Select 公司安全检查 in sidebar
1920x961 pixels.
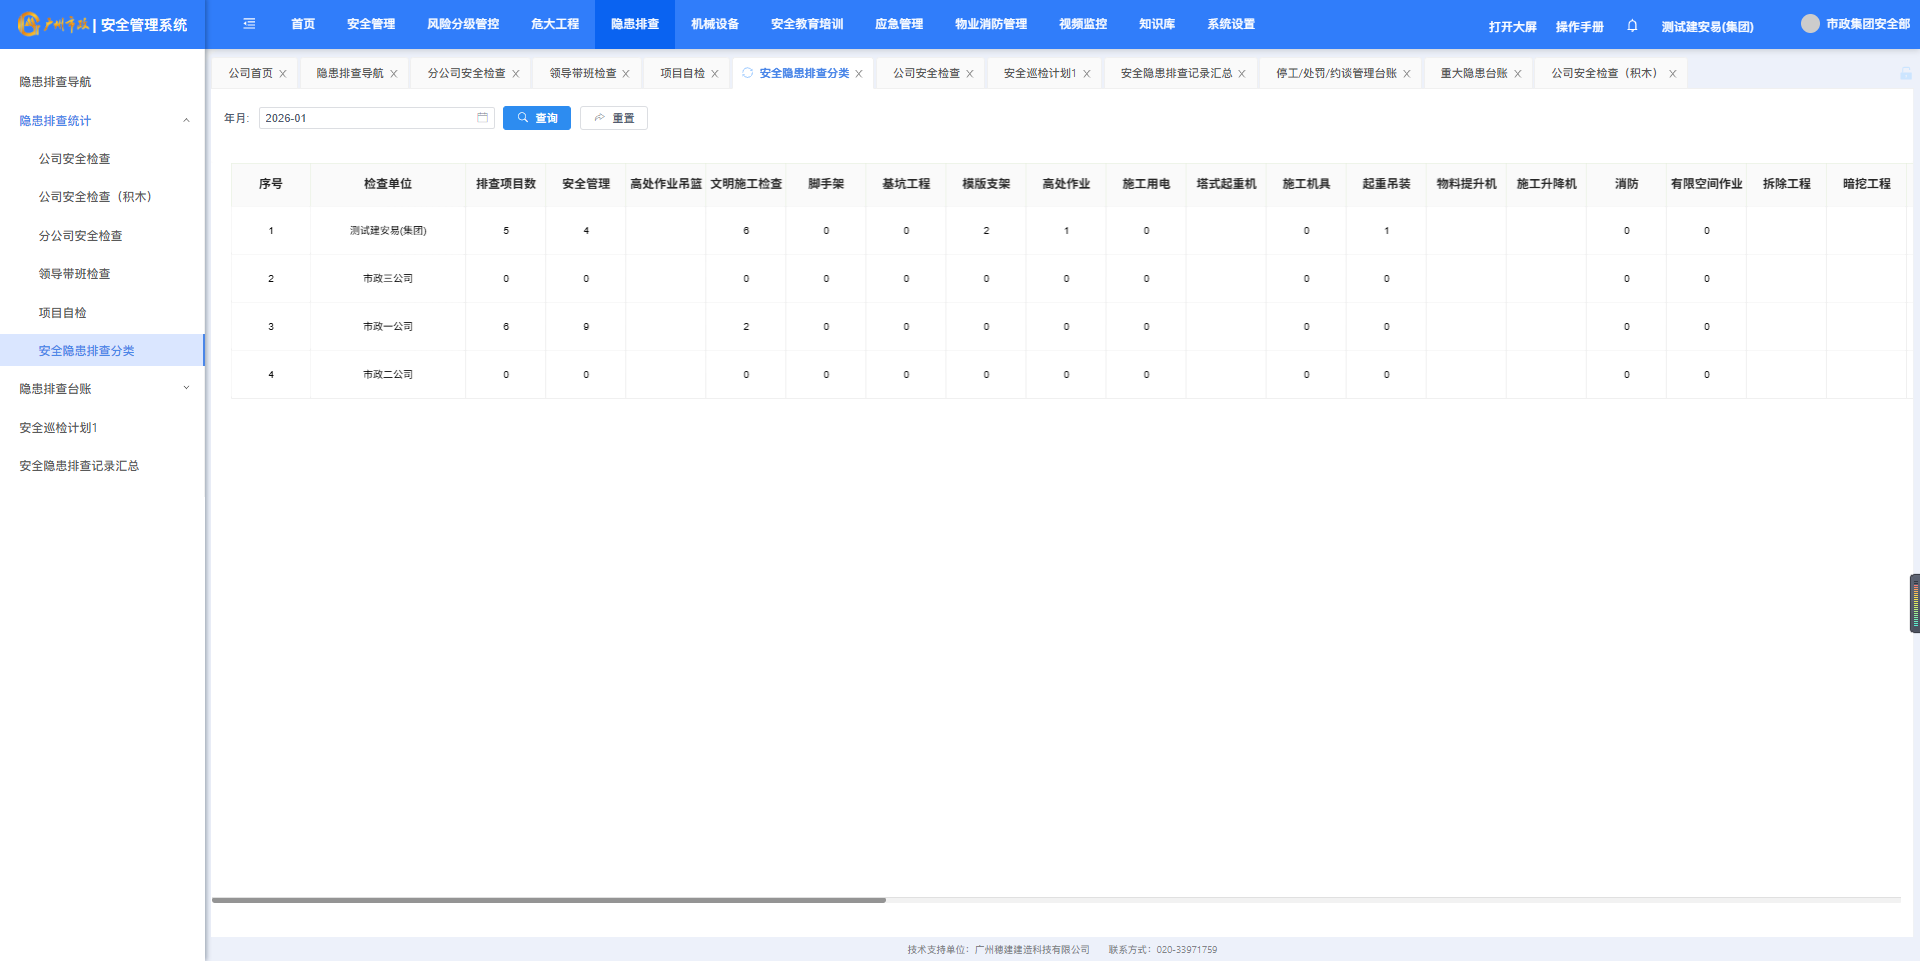pos(74,159)
